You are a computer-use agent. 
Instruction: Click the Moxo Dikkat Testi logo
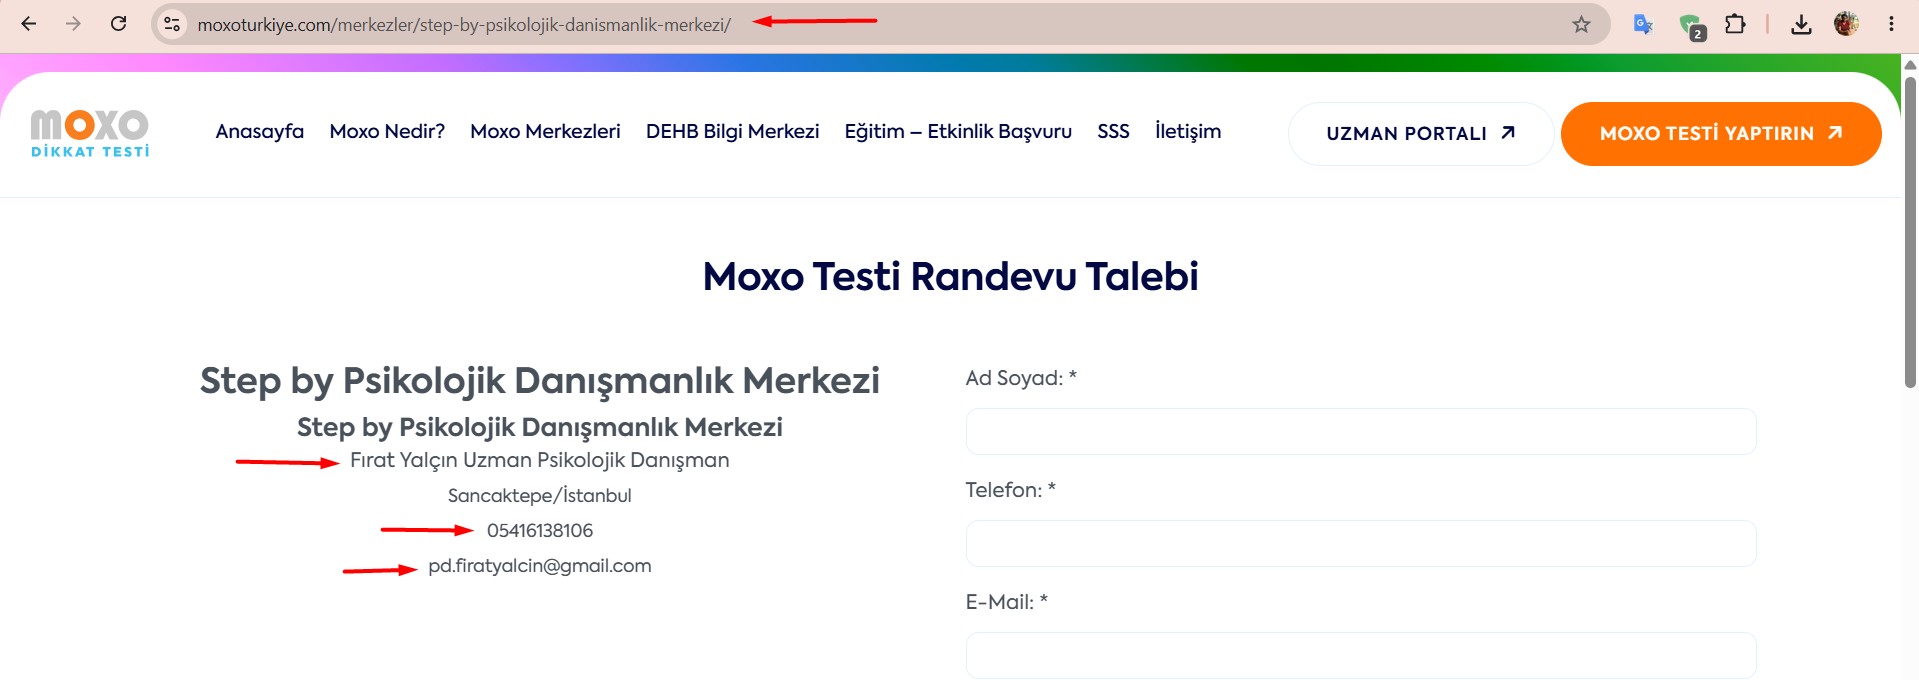[90, 134]
